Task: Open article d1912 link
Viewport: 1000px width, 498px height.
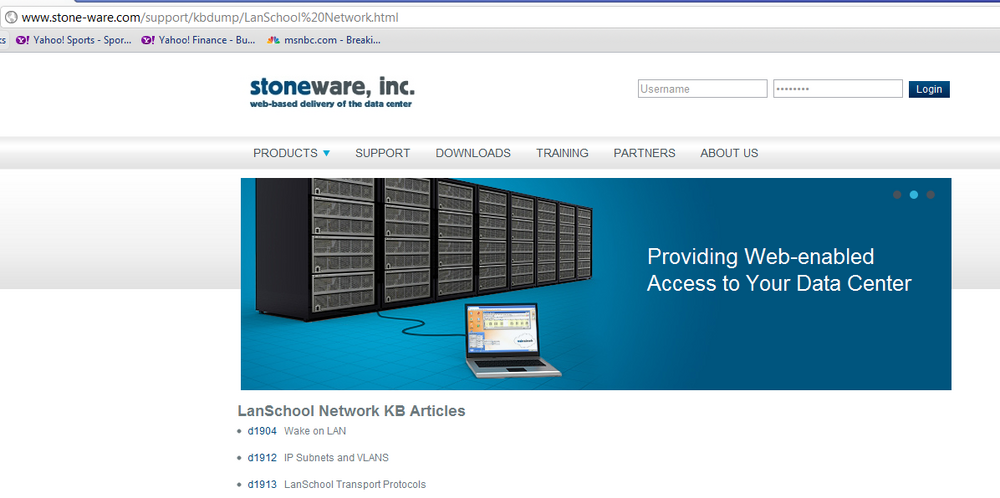Action: click(262, 458)
